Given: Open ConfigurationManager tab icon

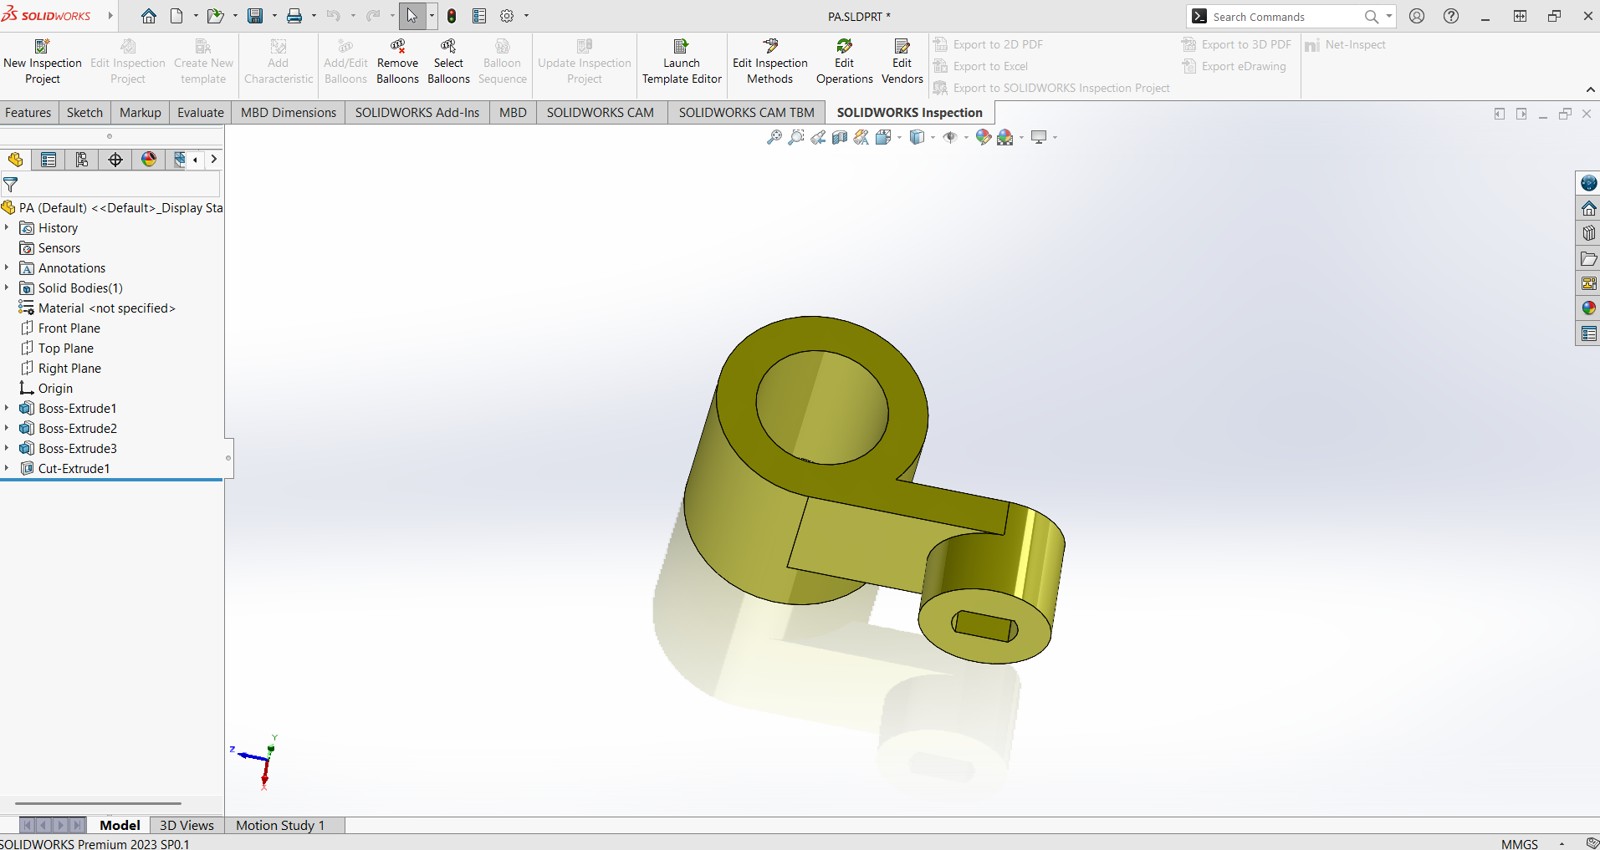Looking at the screenshot, I should coord(82,160).
